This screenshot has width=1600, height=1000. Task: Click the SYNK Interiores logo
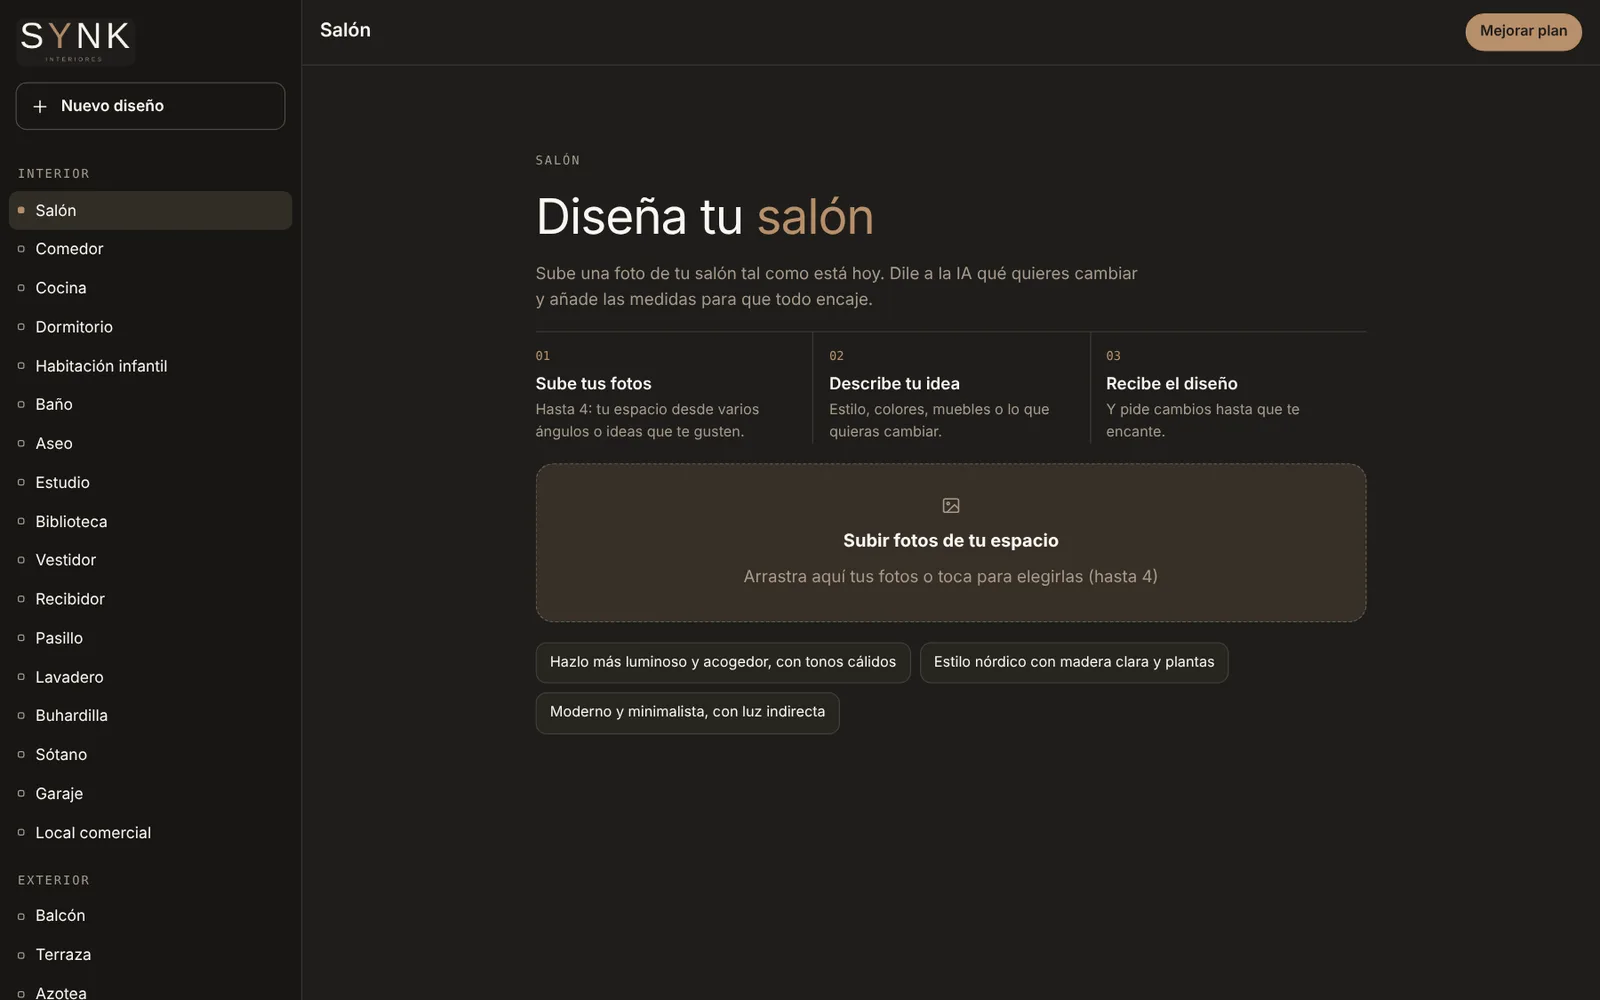pyautogui.click(x=76, y=40)
